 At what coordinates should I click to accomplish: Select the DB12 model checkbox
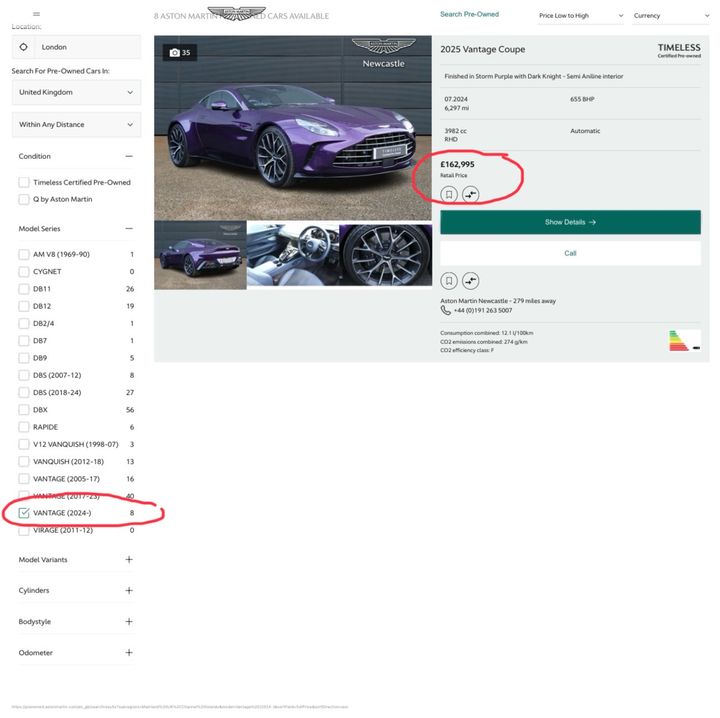[x=24, y=306]
